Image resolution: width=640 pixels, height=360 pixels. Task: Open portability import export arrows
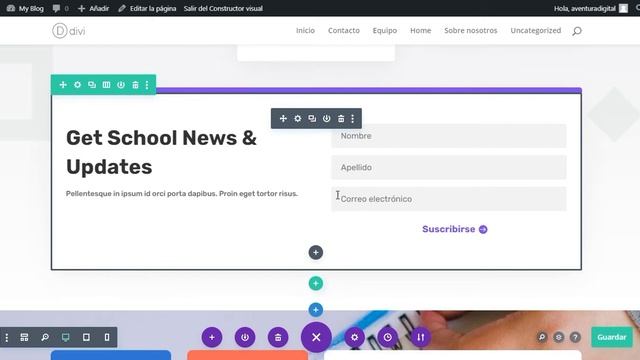click(x=420, y=337)
